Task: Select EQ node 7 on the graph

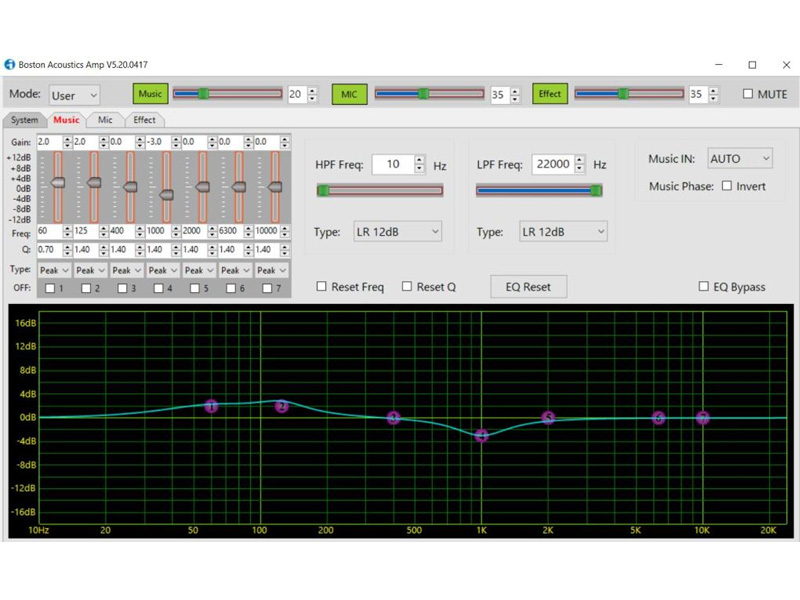Action: (x=703, y=418)
